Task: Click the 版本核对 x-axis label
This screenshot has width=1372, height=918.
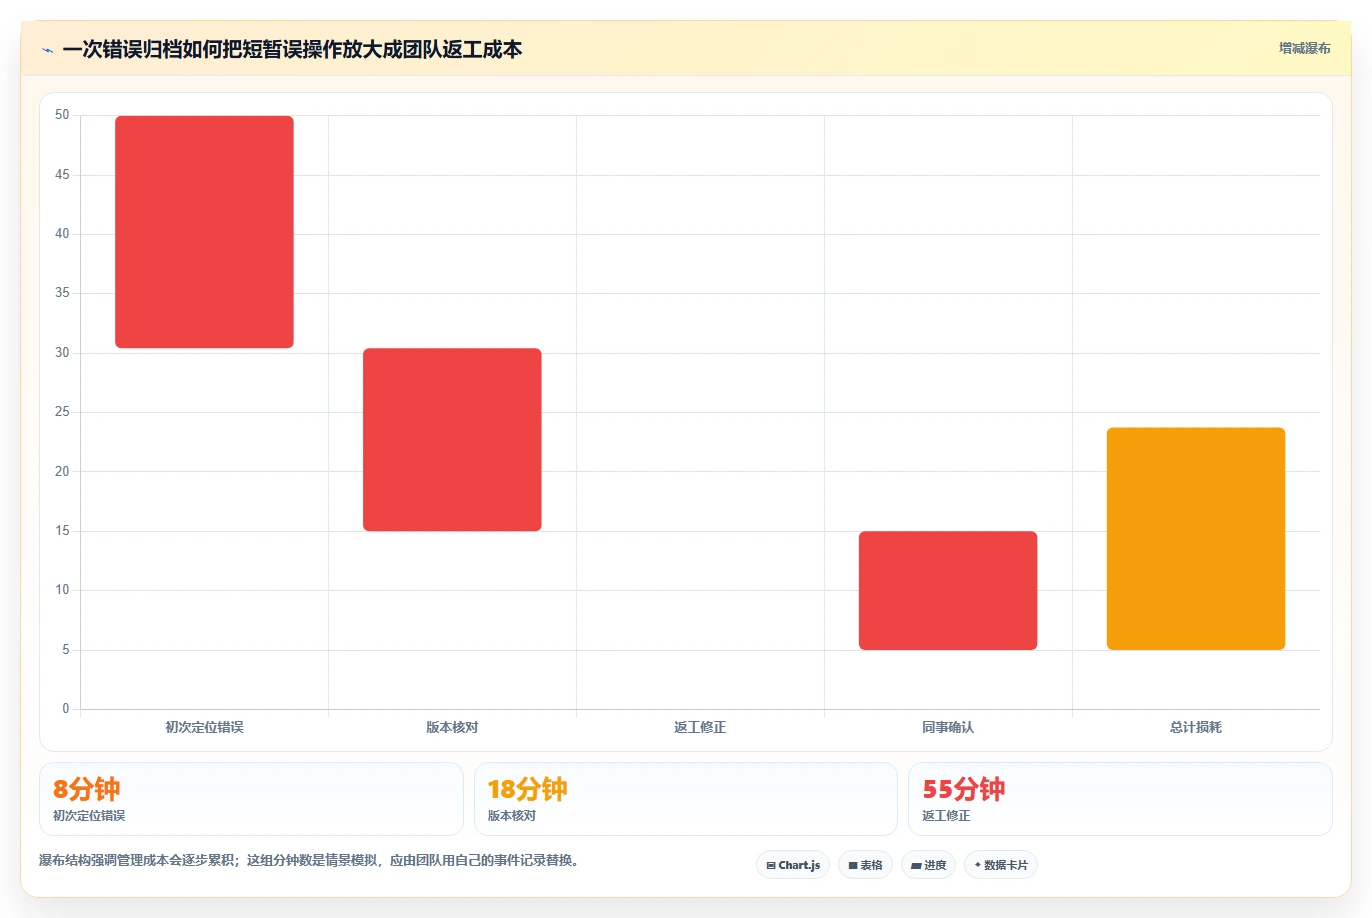Action: (452, 727)
